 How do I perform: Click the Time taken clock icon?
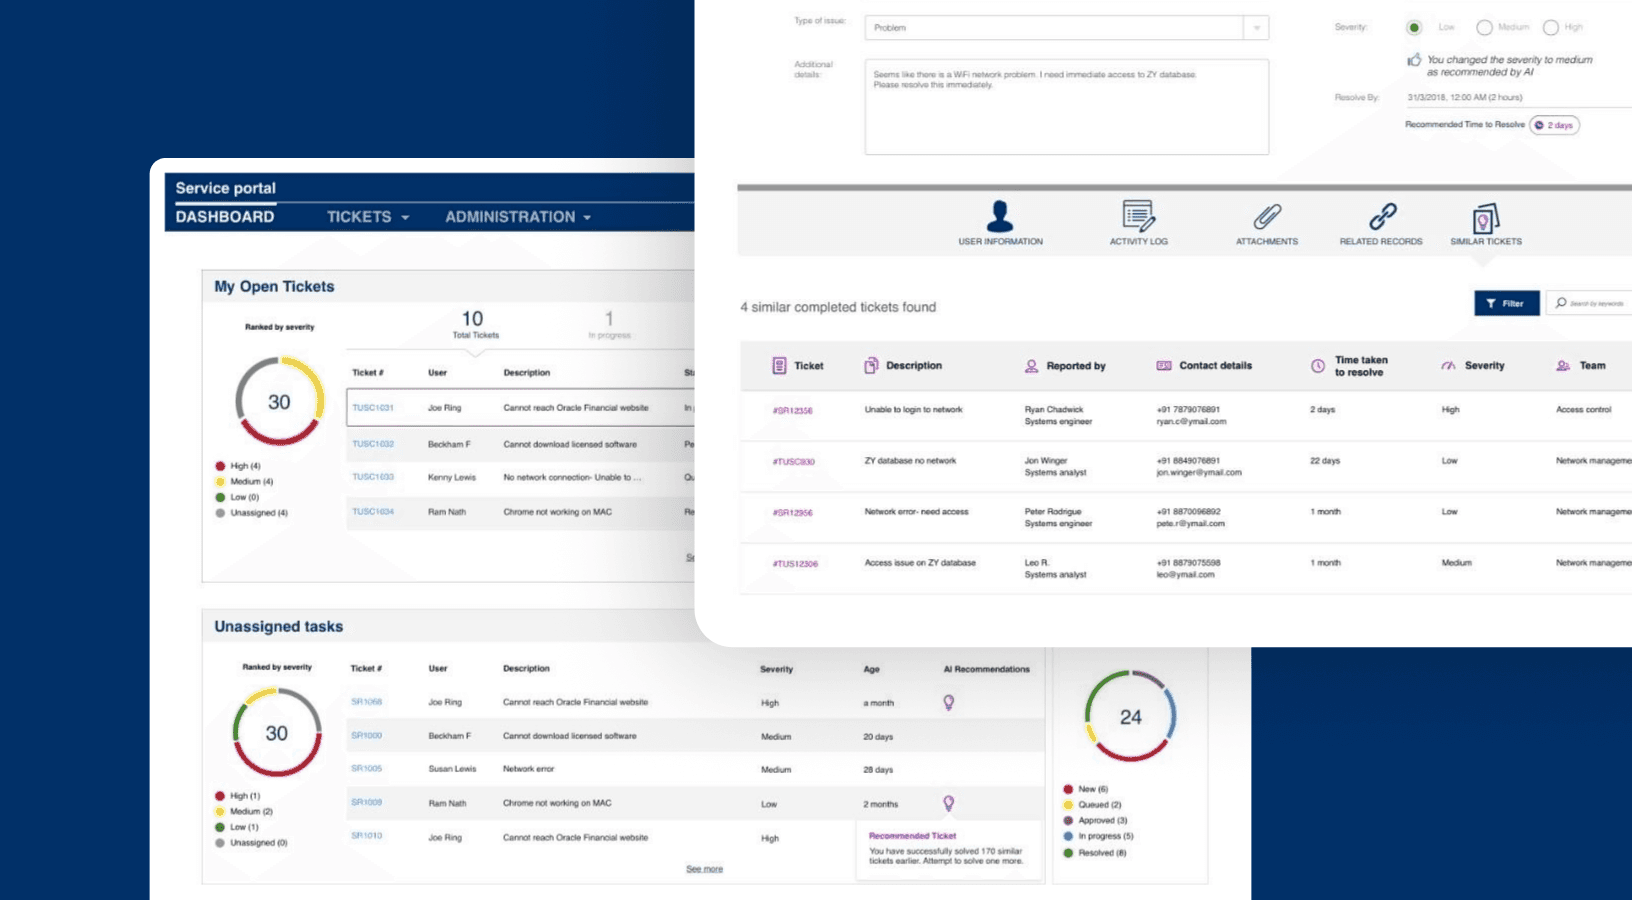point(1318,366)
